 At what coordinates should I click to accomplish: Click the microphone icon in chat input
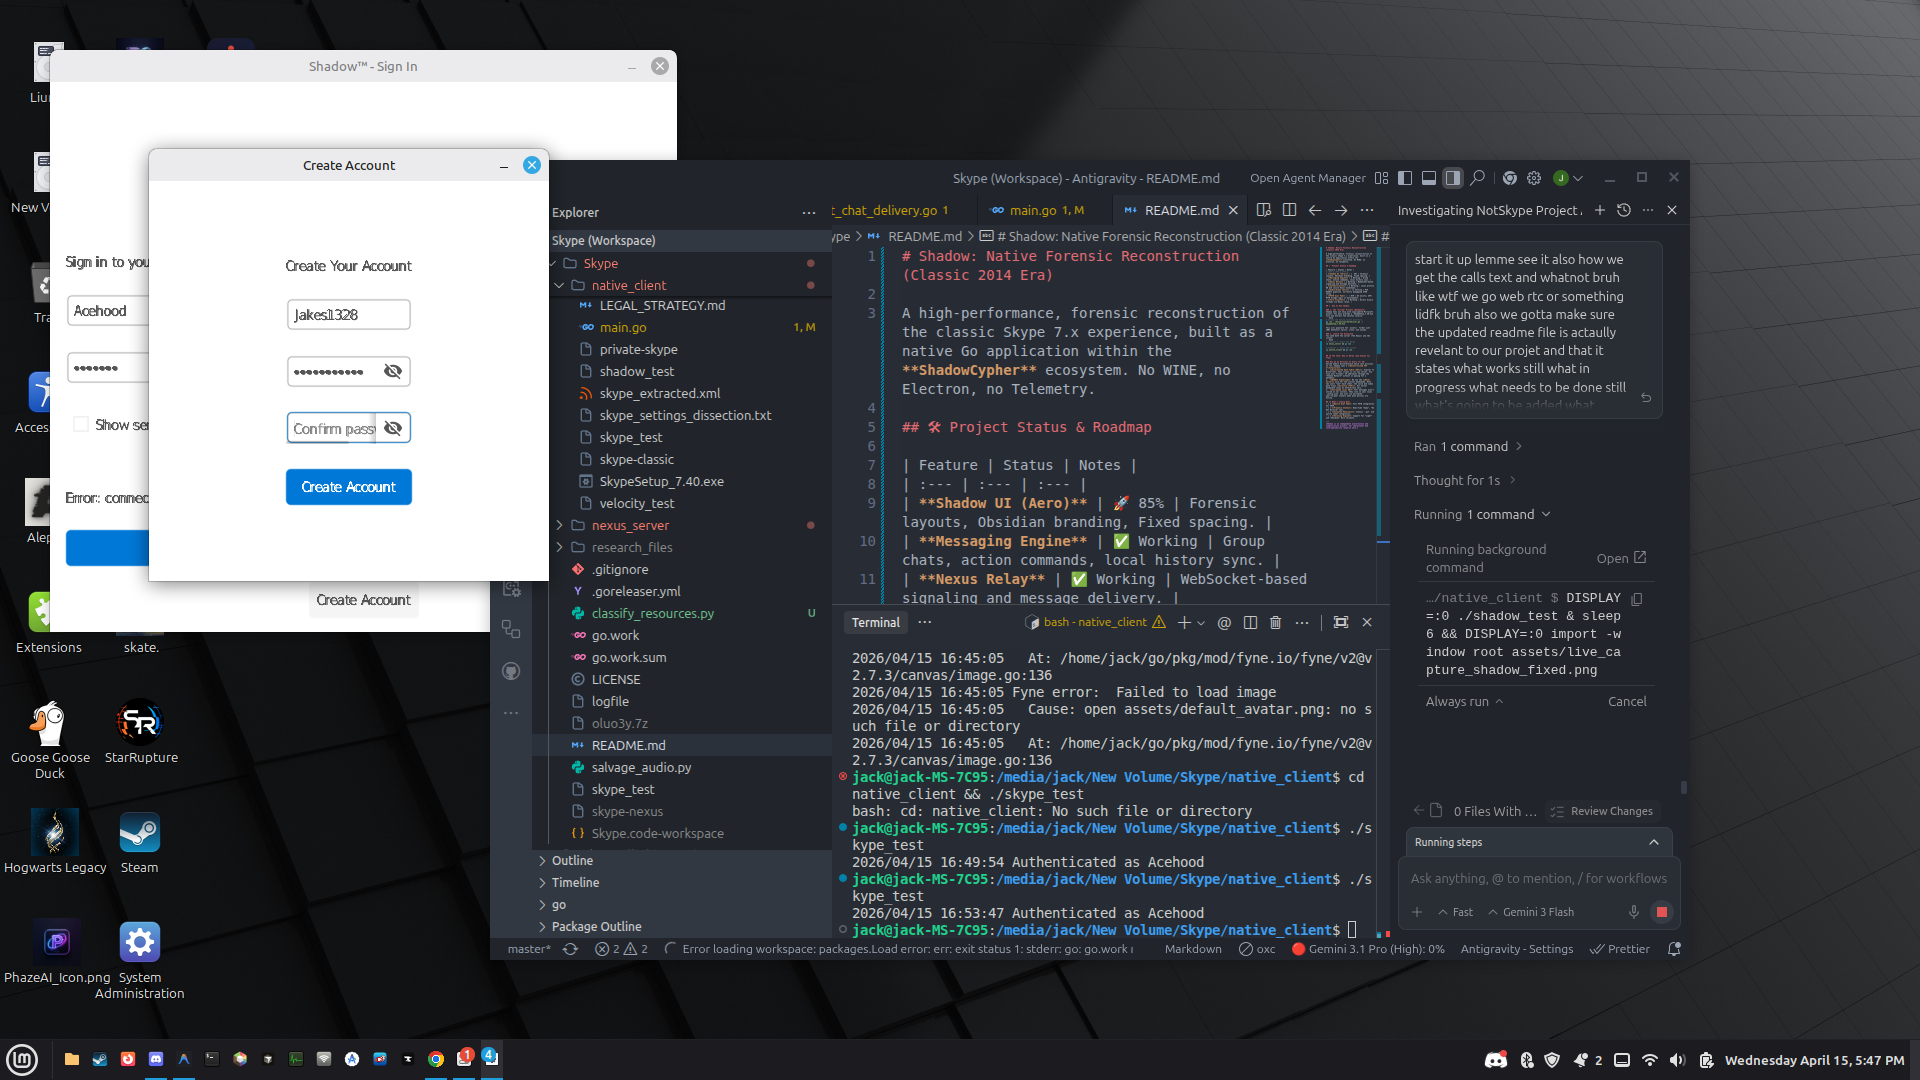[x=1633, y=912]
